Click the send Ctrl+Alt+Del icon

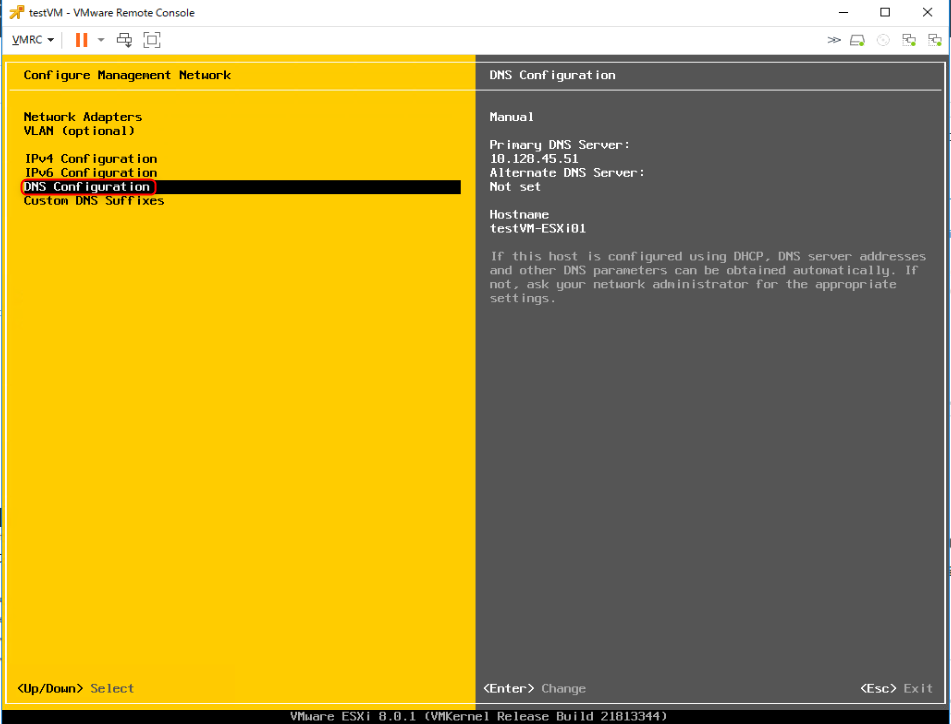click(x=124, y=40)
